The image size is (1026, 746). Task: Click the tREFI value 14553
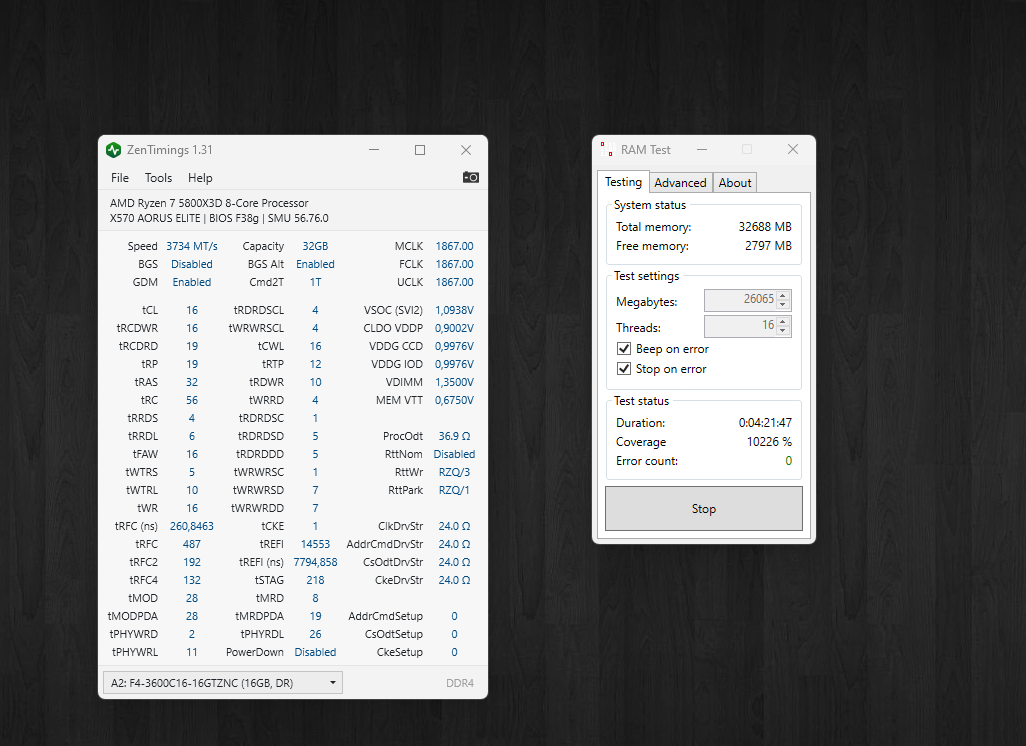pyautogui.click(x=315, y=544)
